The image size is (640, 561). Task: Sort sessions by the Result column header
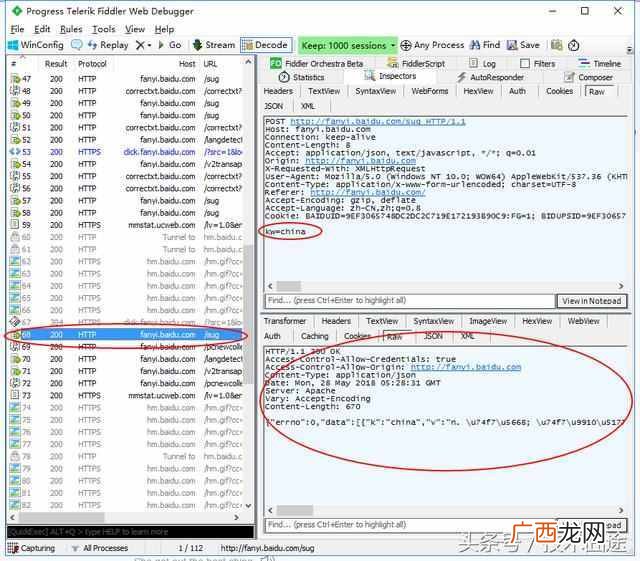click(56, 64)
